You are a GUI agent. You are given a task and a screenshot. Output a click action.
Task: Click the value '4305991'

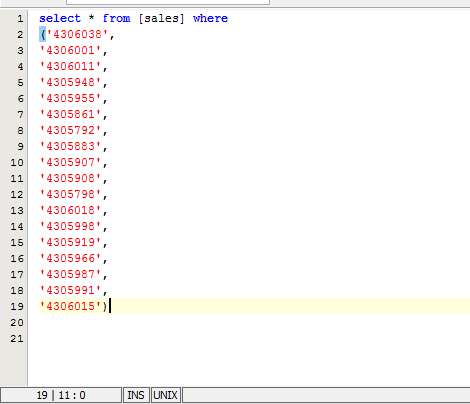[x=70, y=290]
